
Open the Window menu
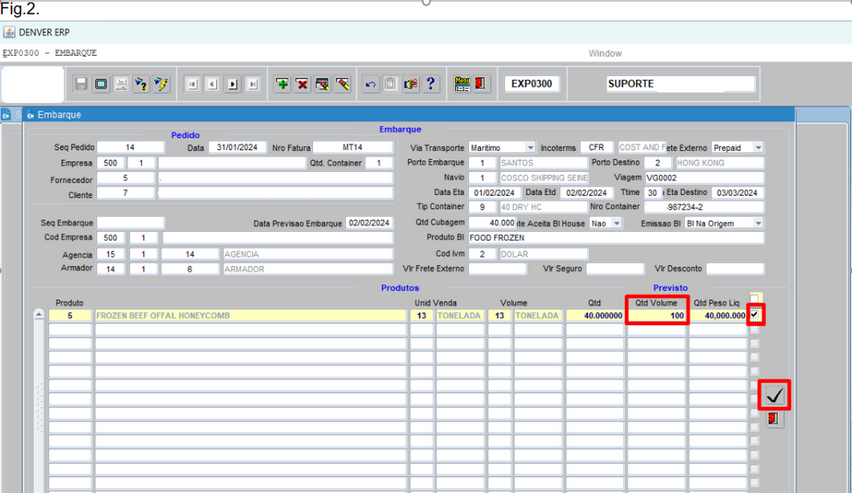pos(604,53)
